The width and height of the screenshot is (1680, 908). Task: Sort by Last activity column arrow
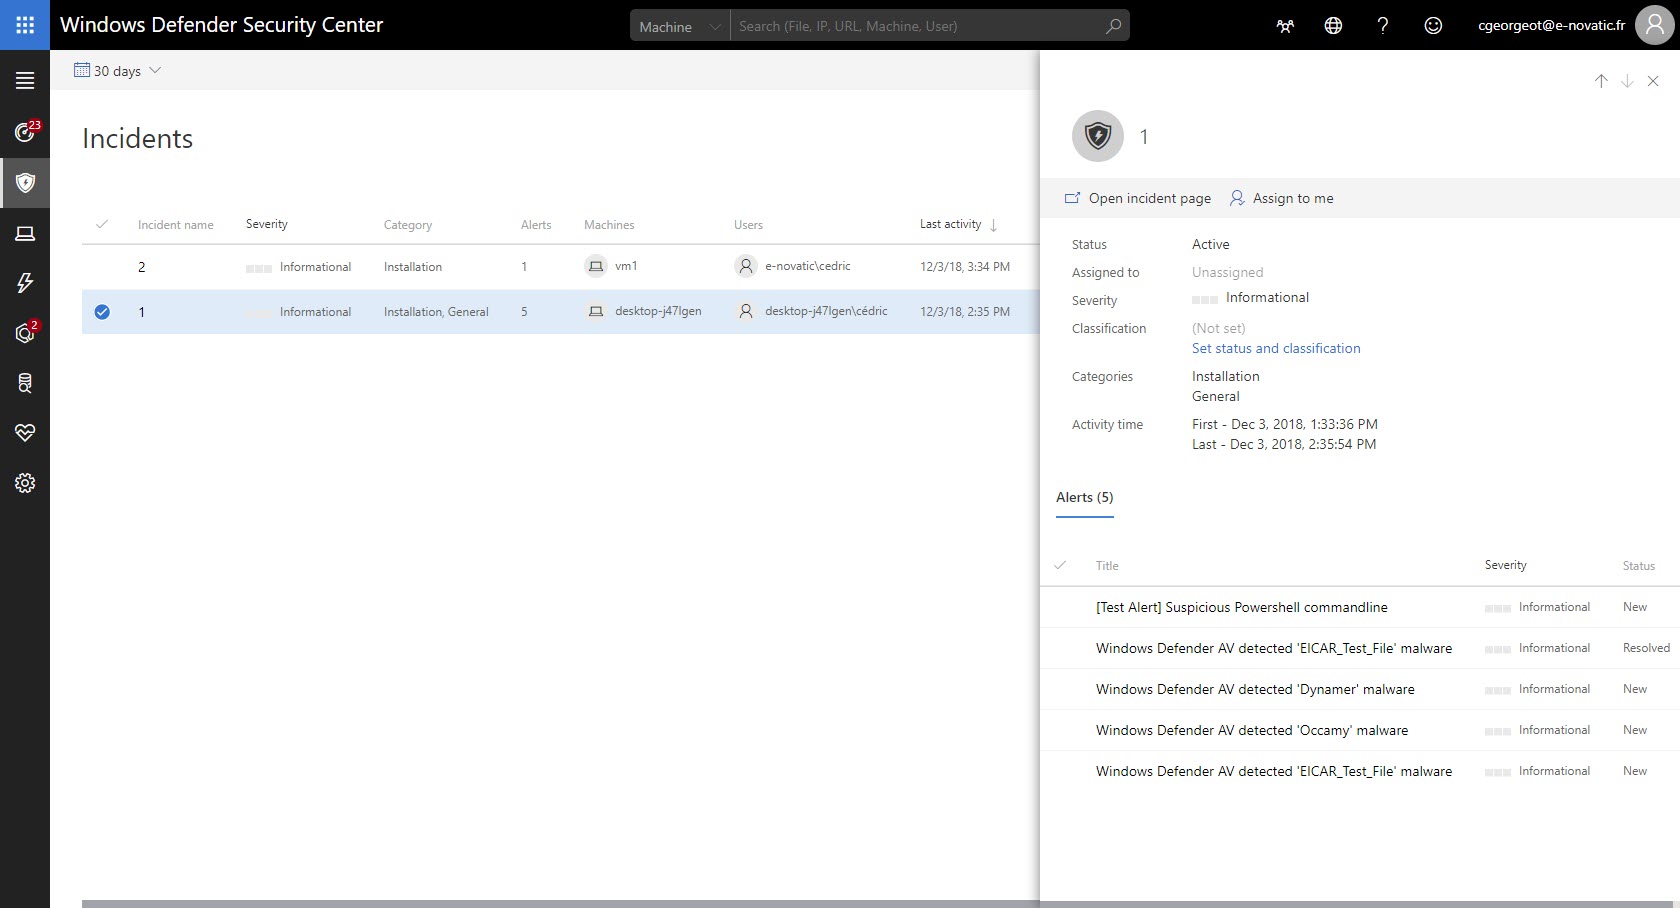(993, 225)
